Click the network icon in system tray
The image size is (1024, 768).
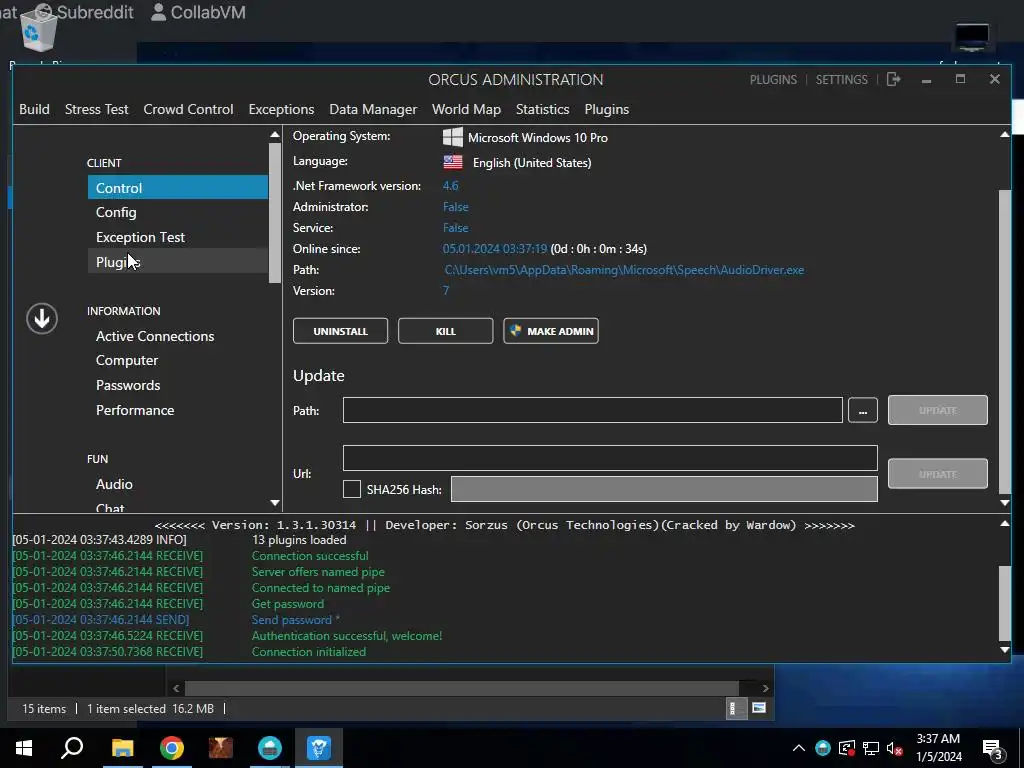[x=871, y=748]
